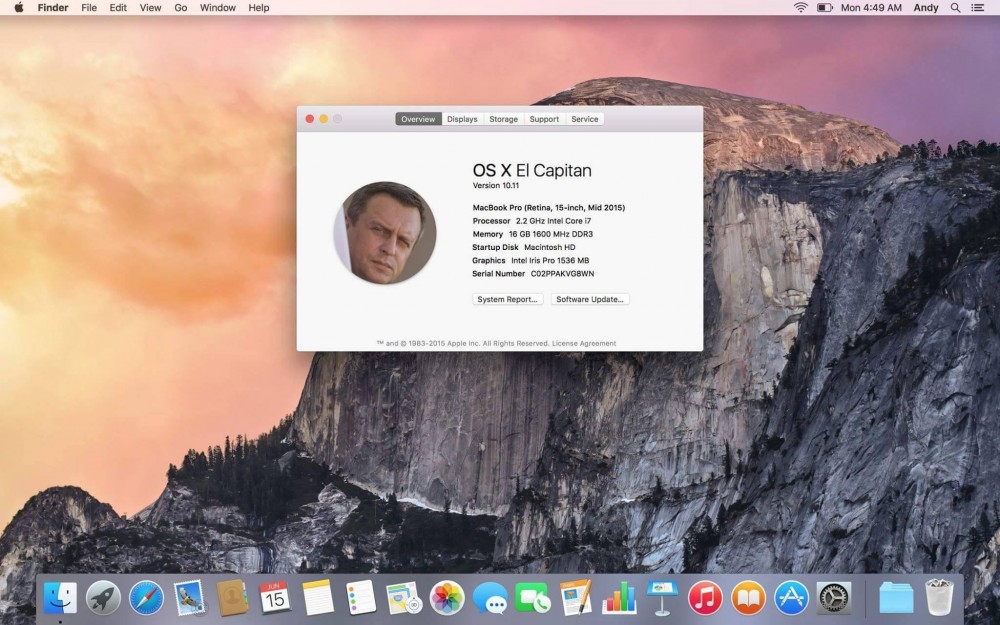The height and width of the screenshot is (625, 1000).
Task: Open the Apple menu
Action: [19, 8]
